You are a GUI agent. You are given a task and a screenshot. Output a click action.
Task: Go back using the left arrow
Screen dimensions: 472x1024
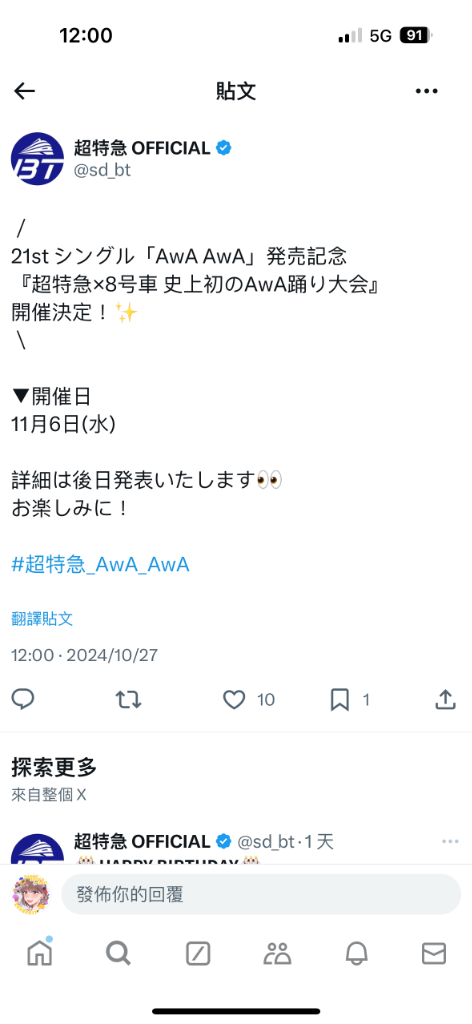(24, 91)
